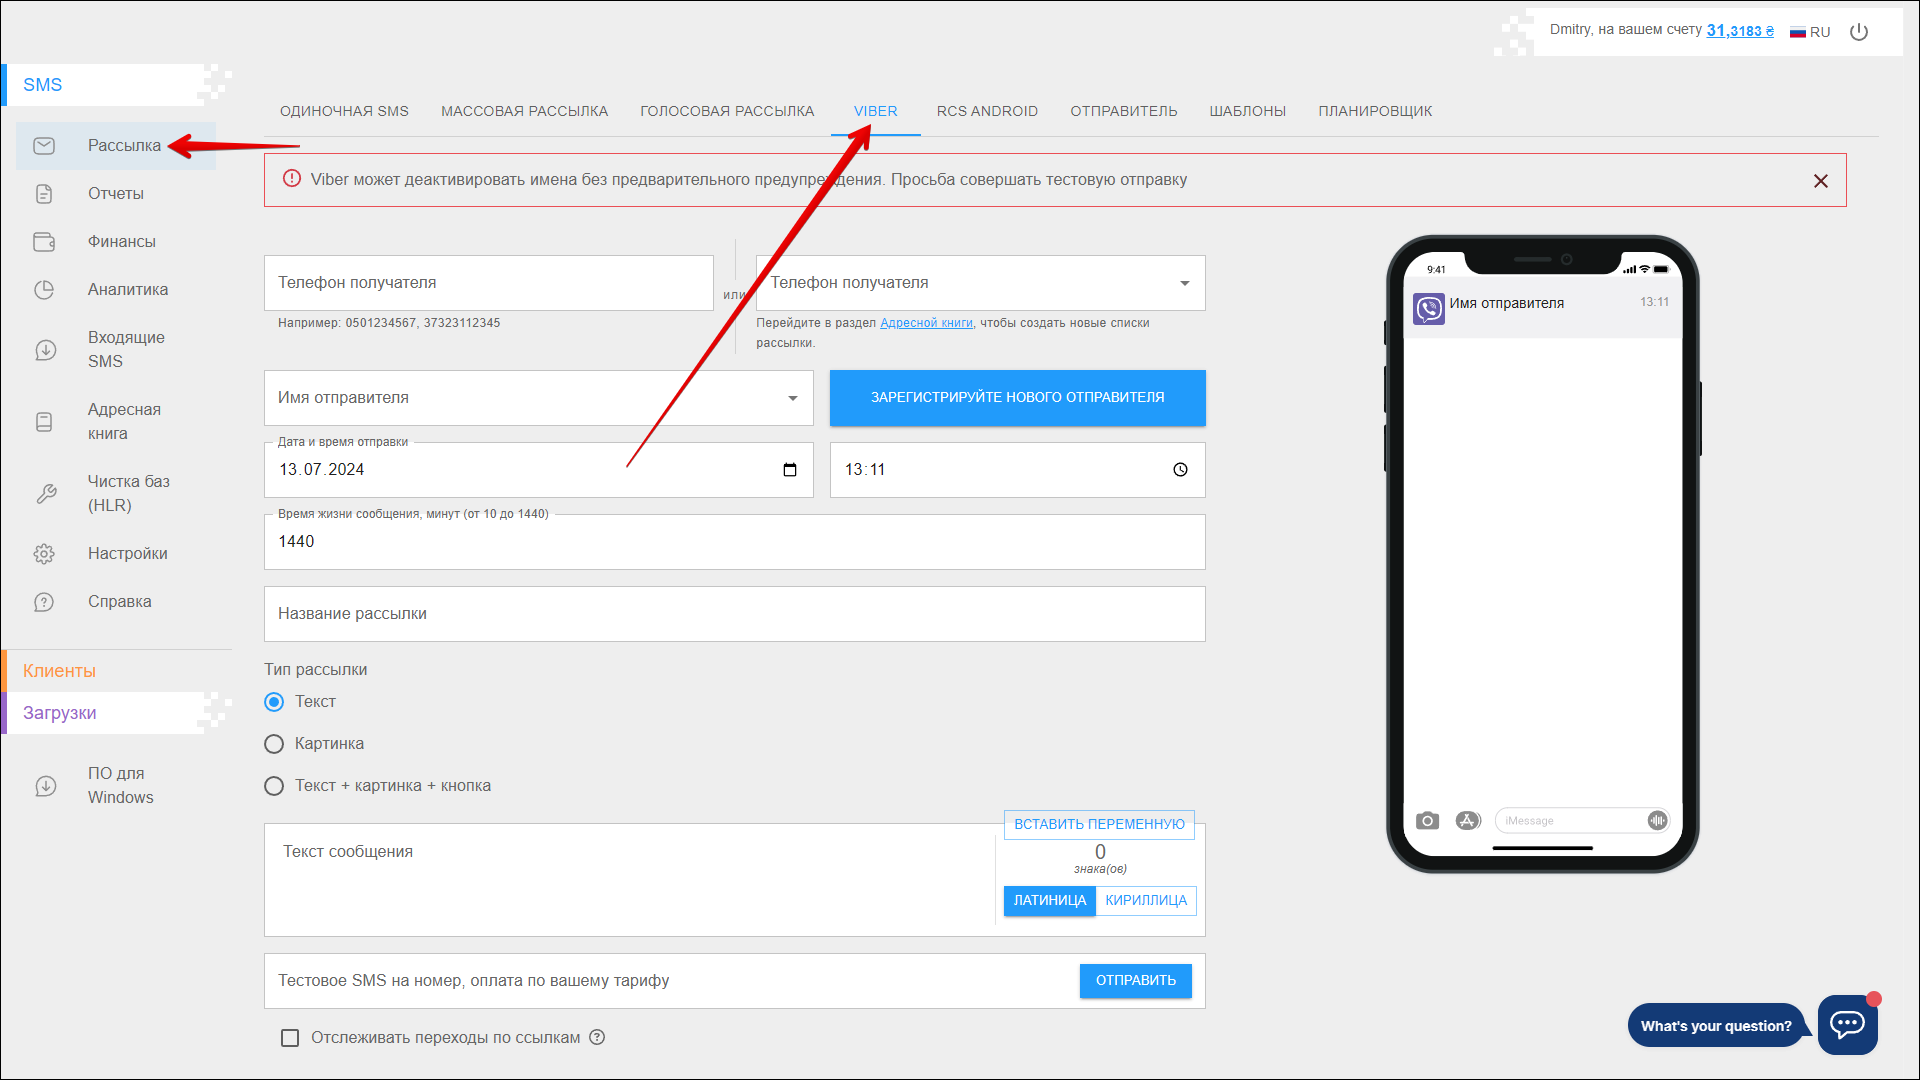This screenshot has height=1080, width=1920.
Task: Expand the Имя отправителя dropdown
Action: pos(793,398)
